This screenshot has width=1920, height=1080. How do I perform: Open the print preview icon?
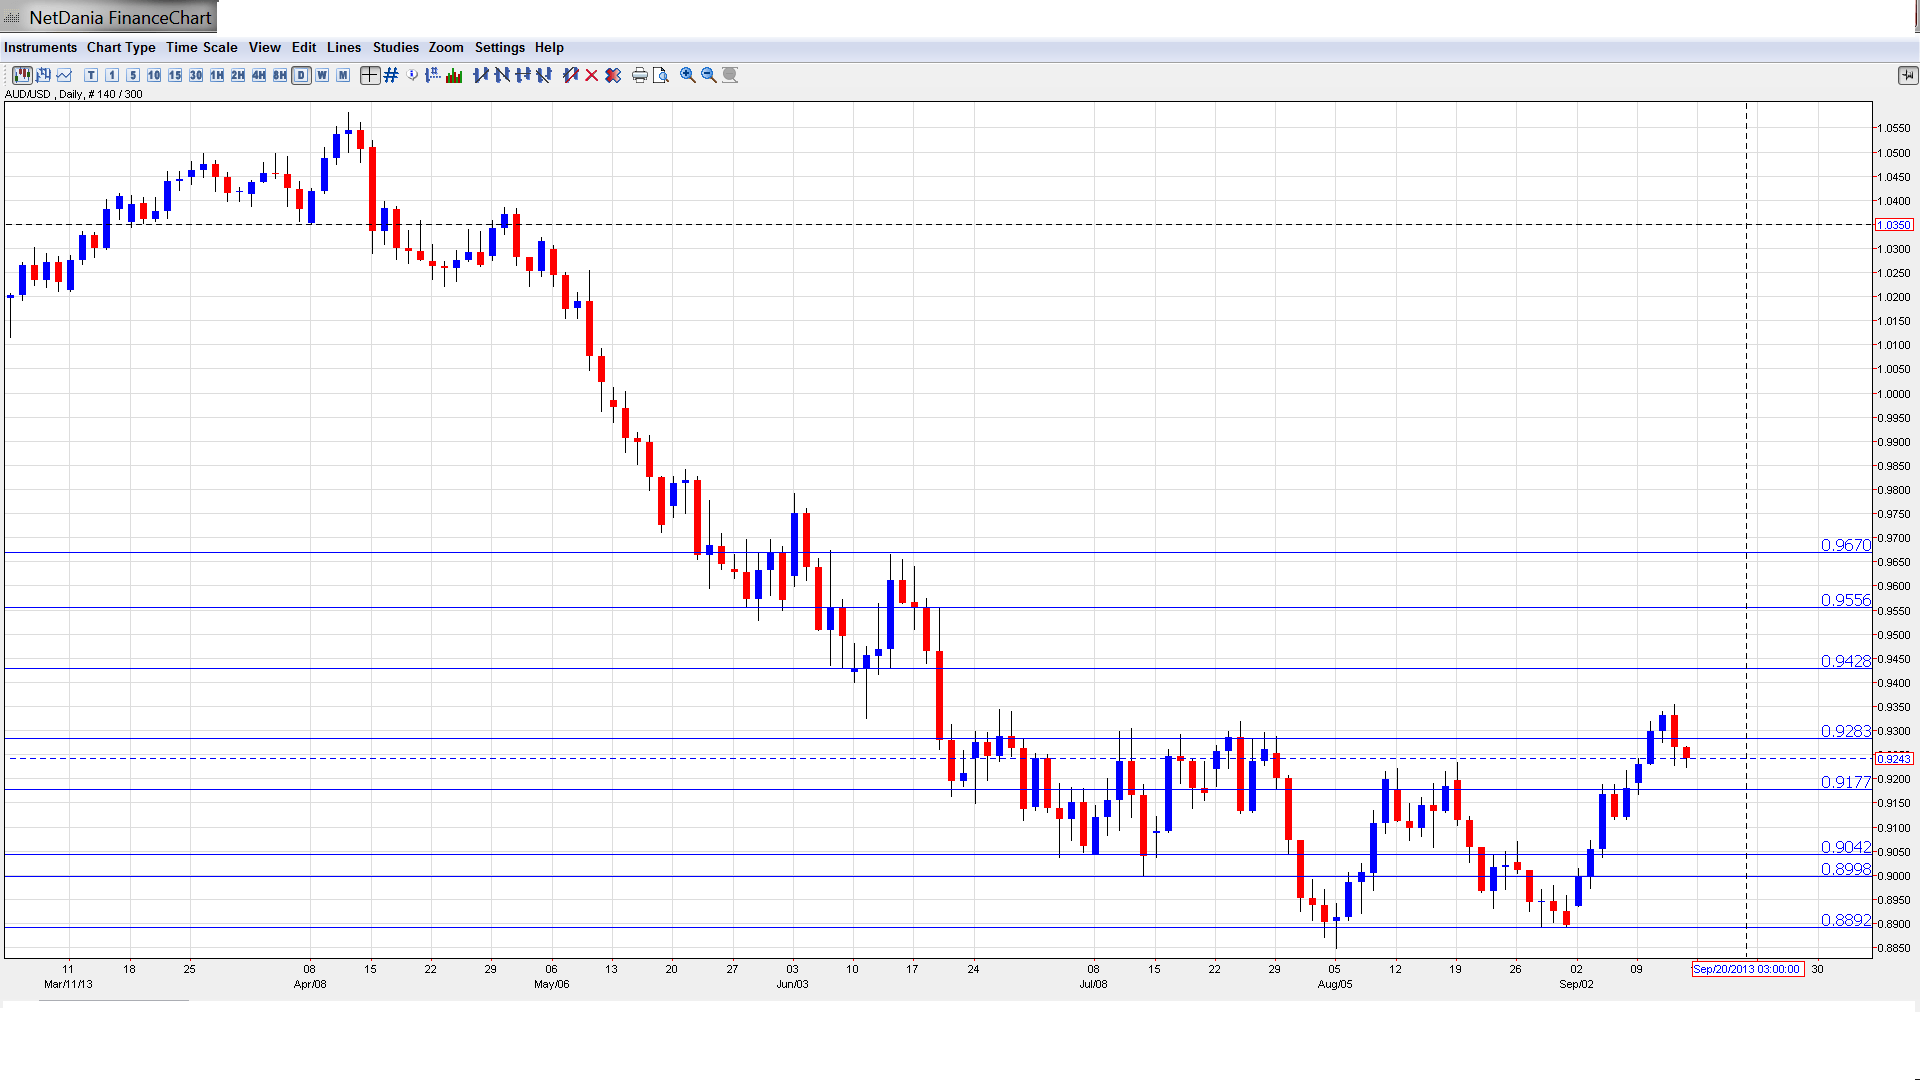(661, 75)
